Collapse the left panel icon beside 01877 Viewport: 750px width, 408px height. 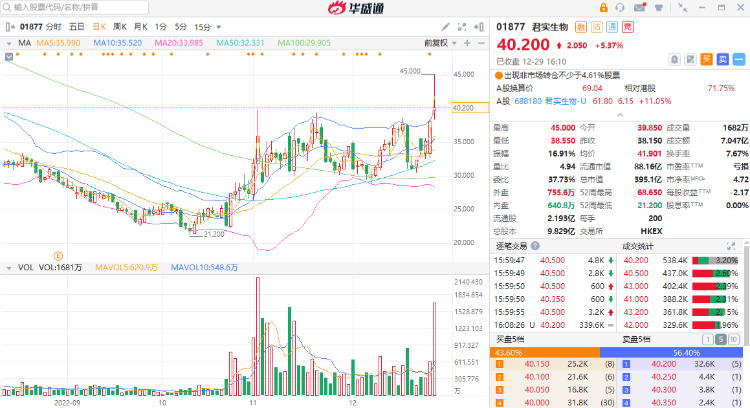tap(10, 27)
